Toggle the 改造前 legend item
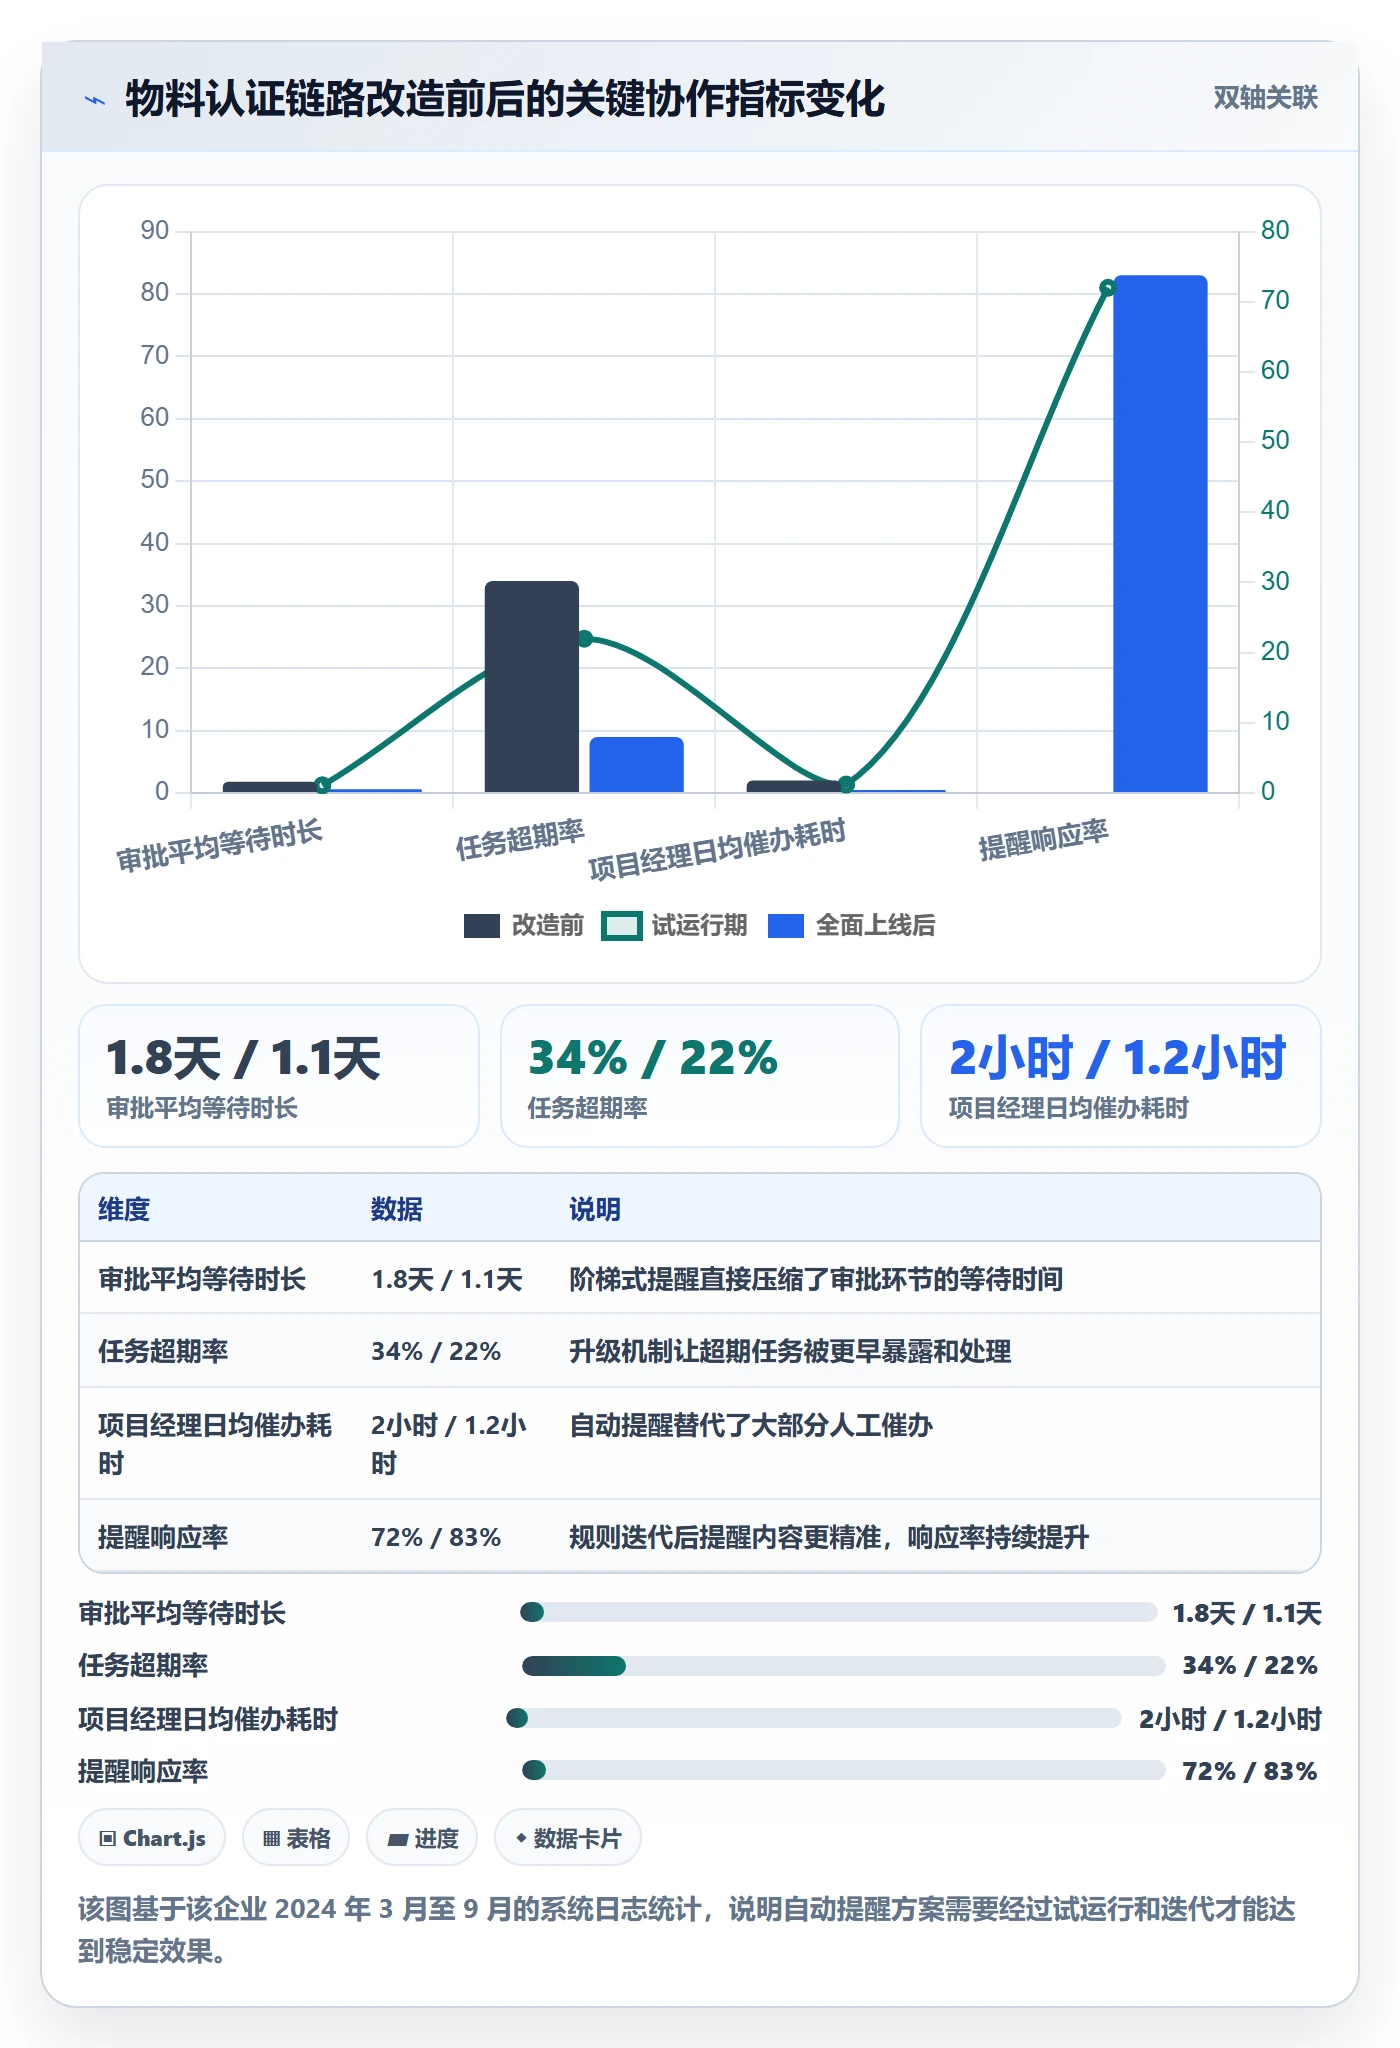 tap(524, 926)
